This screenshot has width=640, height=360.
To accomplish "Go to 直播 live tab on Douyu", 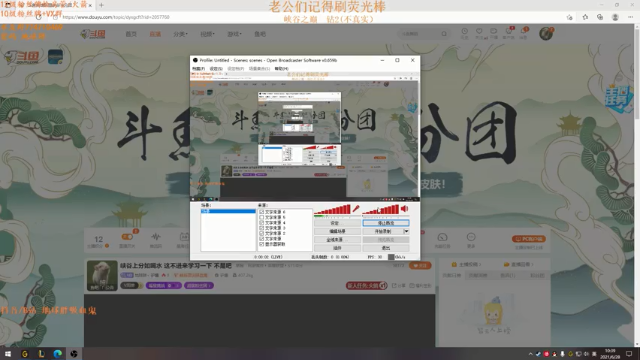I will (155, 34).
